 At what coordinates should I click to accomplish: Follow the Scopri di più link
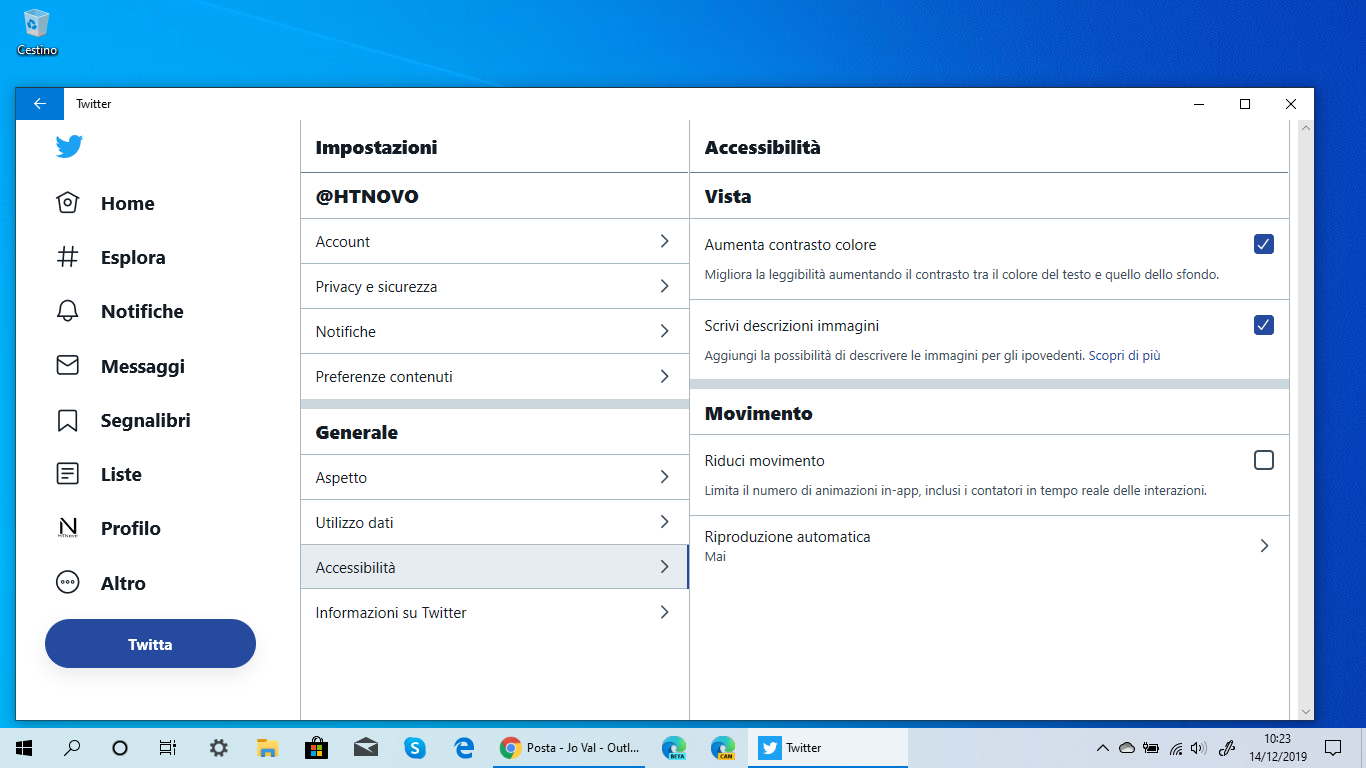(x=1123, y=355)
